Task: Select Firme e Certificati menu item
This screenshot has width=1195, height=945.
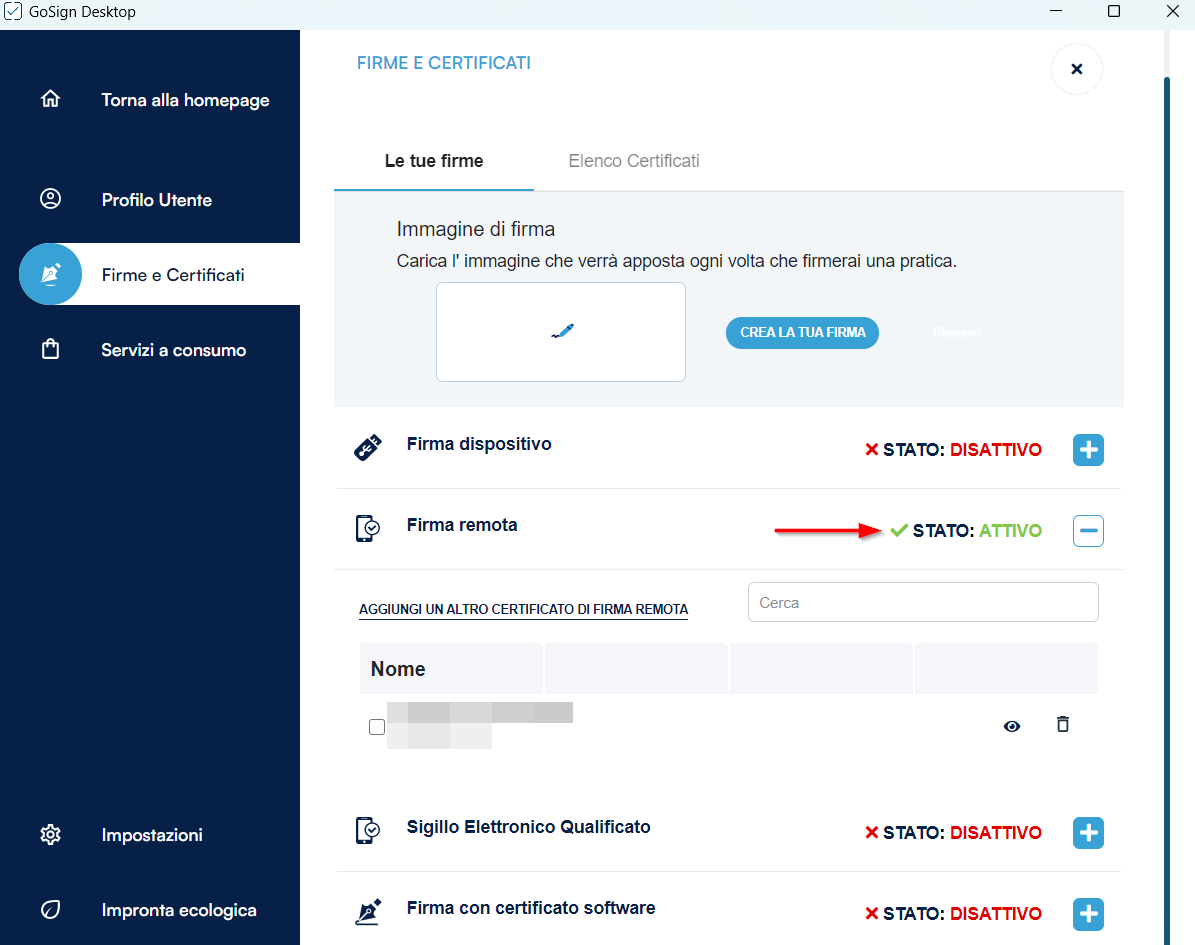Action: (173, 274)
